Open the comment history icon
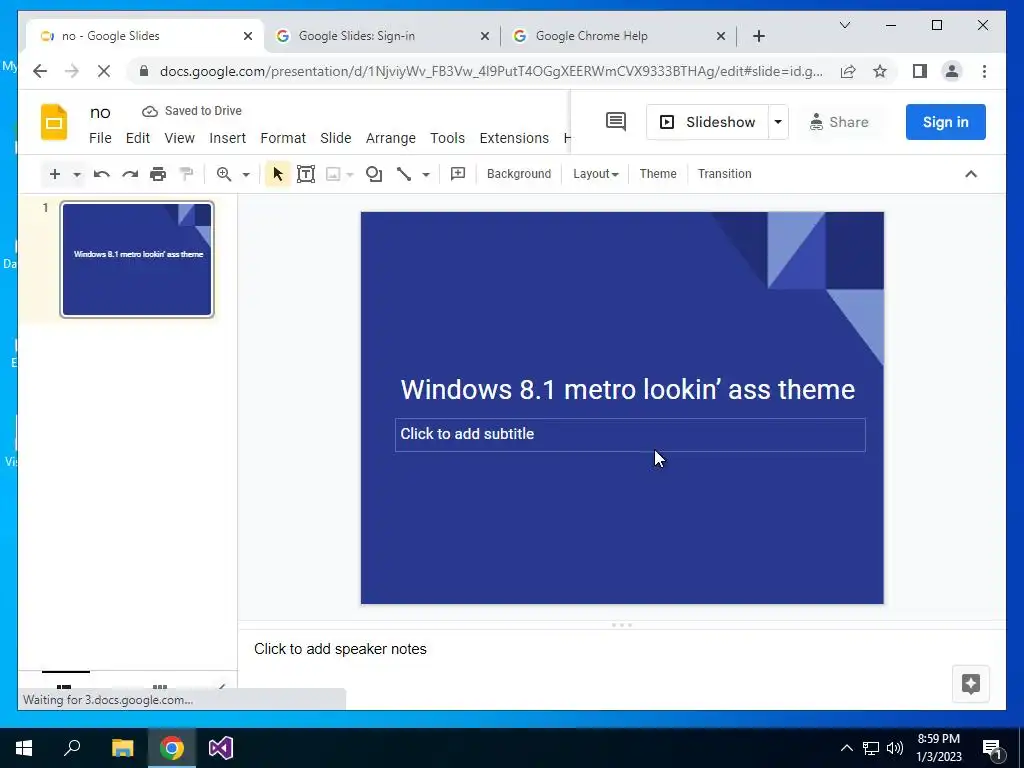1024x768 pixels. click(616, 121)
